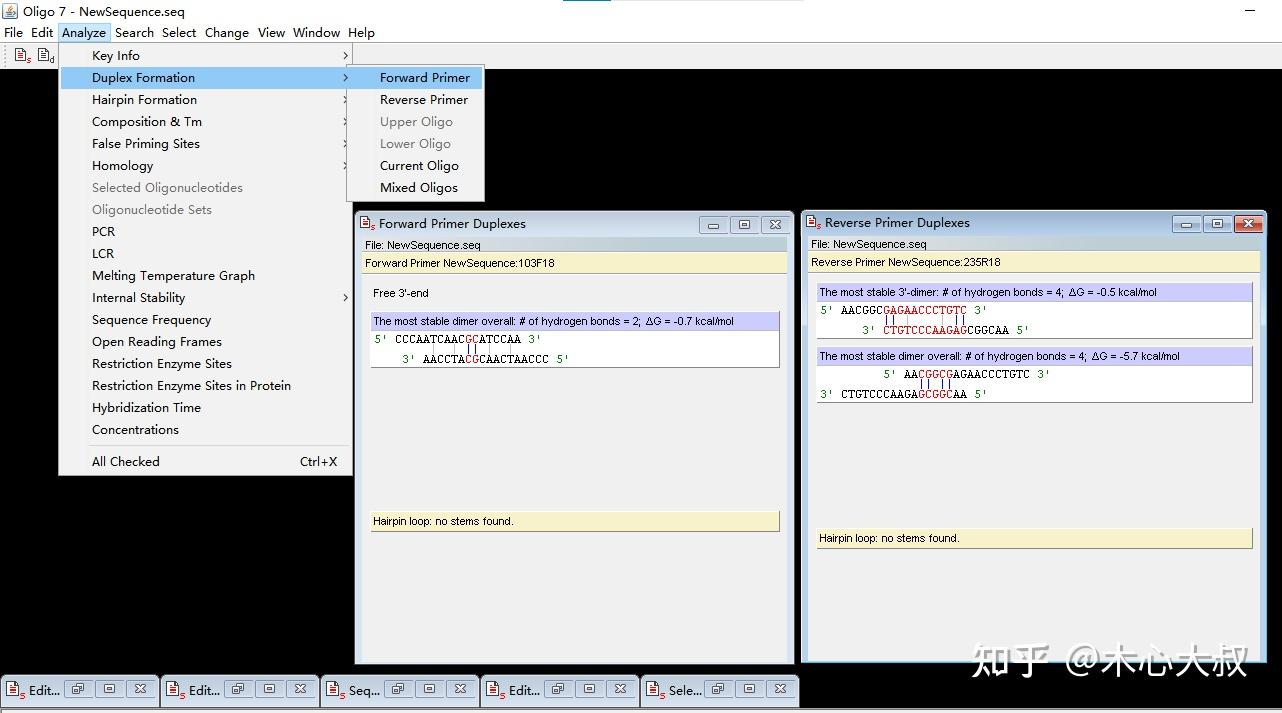Open Hybridization Time menu item
The image size is (1282, 713).
pos(205,408)
